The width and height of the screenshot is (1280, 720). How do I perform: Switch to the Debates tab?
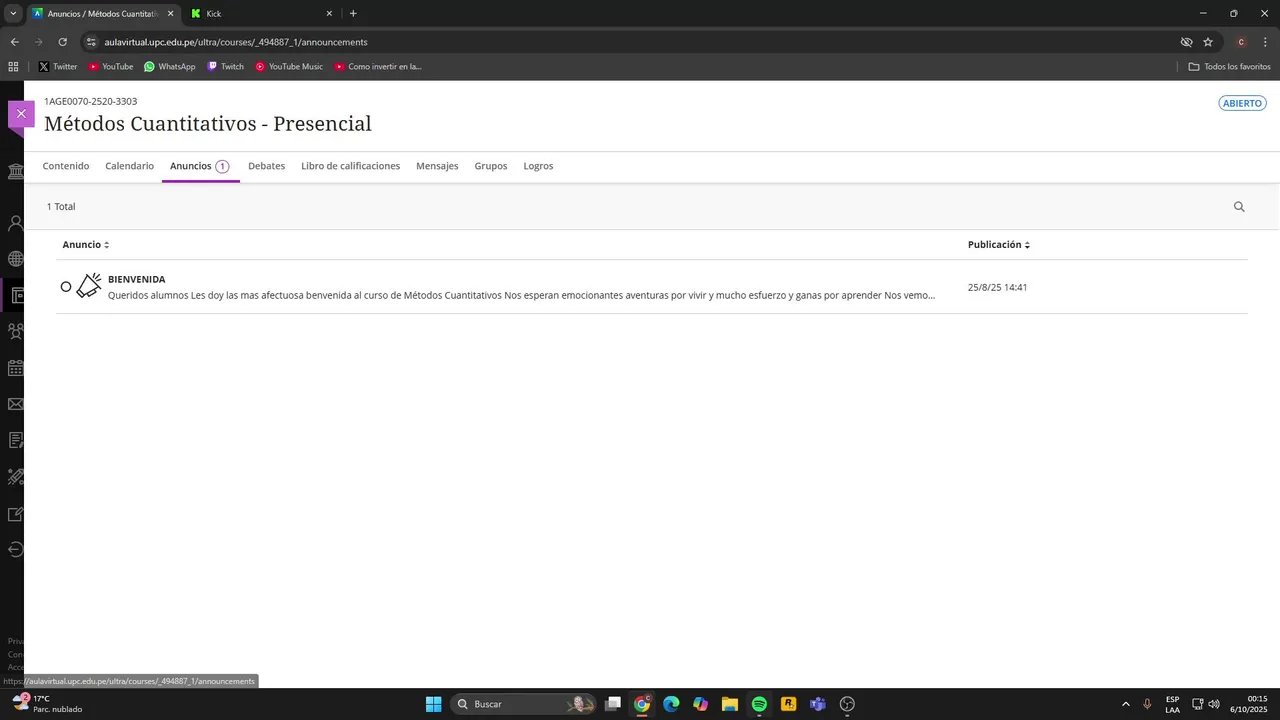click(266, 166)
